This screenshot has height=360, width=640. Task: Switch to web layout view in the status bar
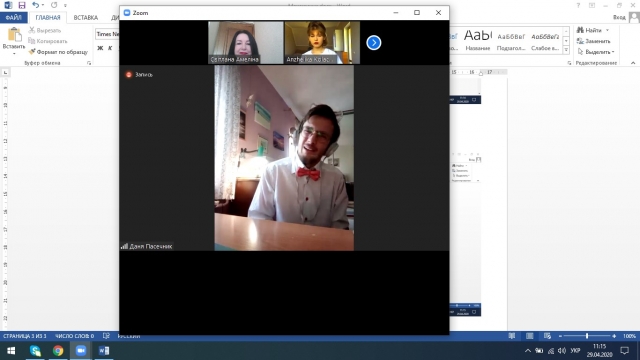point(547,336)
